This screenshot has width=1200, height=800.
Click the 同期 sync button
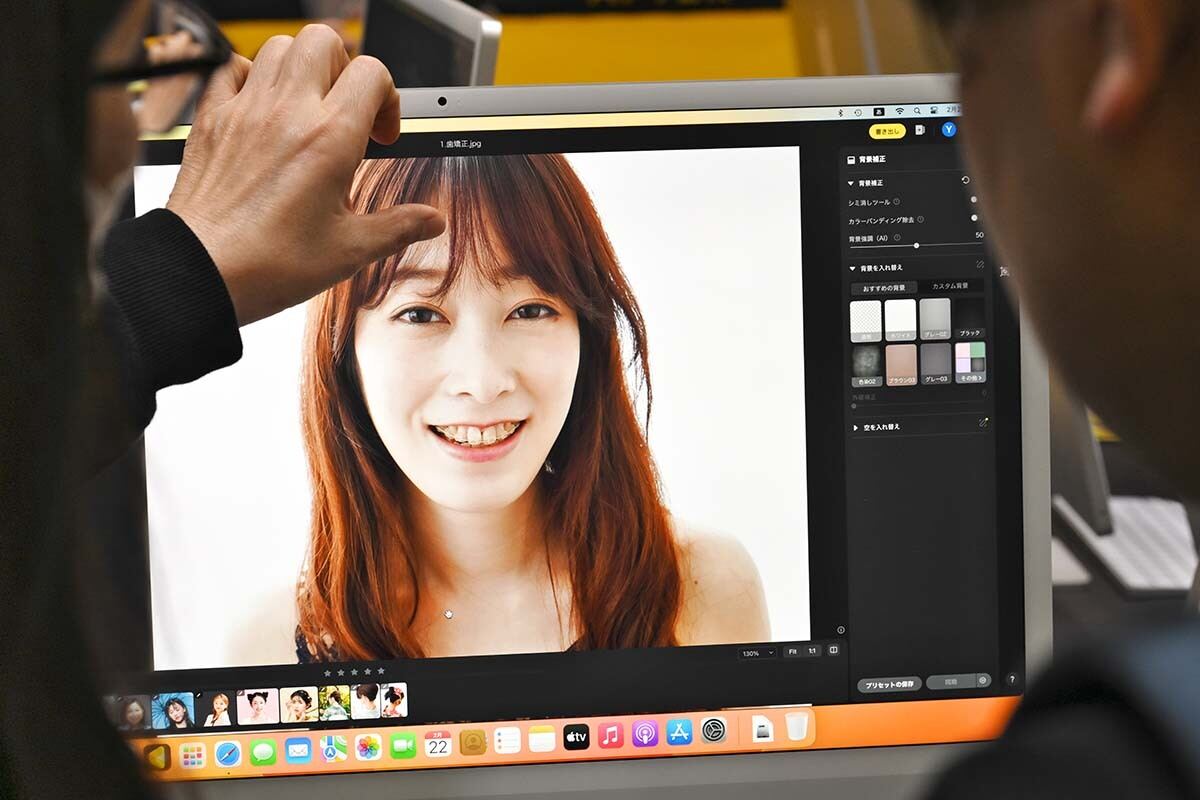(950, 681)
